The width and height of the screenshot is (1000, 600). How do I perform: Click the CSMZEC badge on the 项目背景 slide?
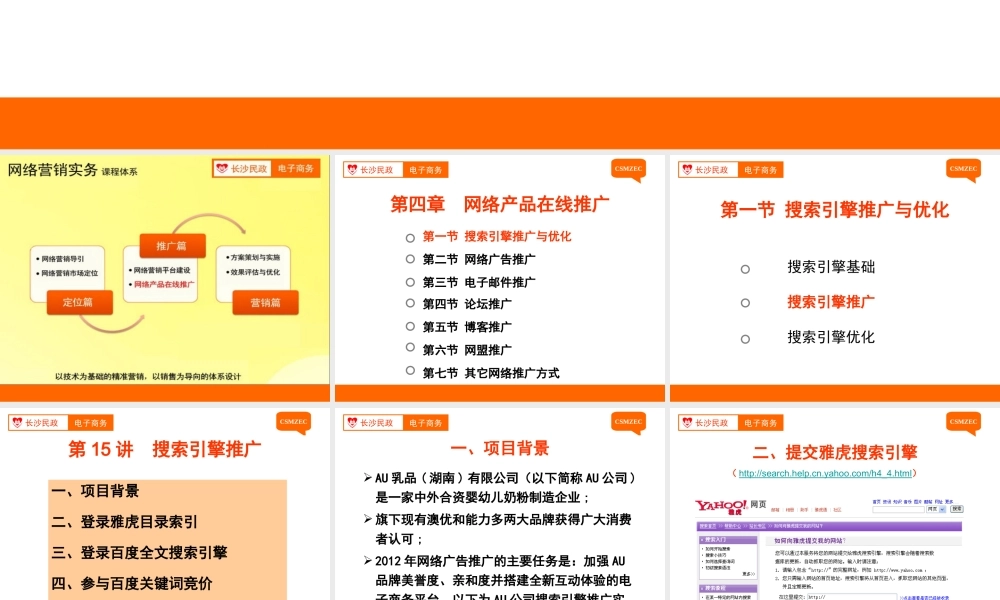click(629, 422)
